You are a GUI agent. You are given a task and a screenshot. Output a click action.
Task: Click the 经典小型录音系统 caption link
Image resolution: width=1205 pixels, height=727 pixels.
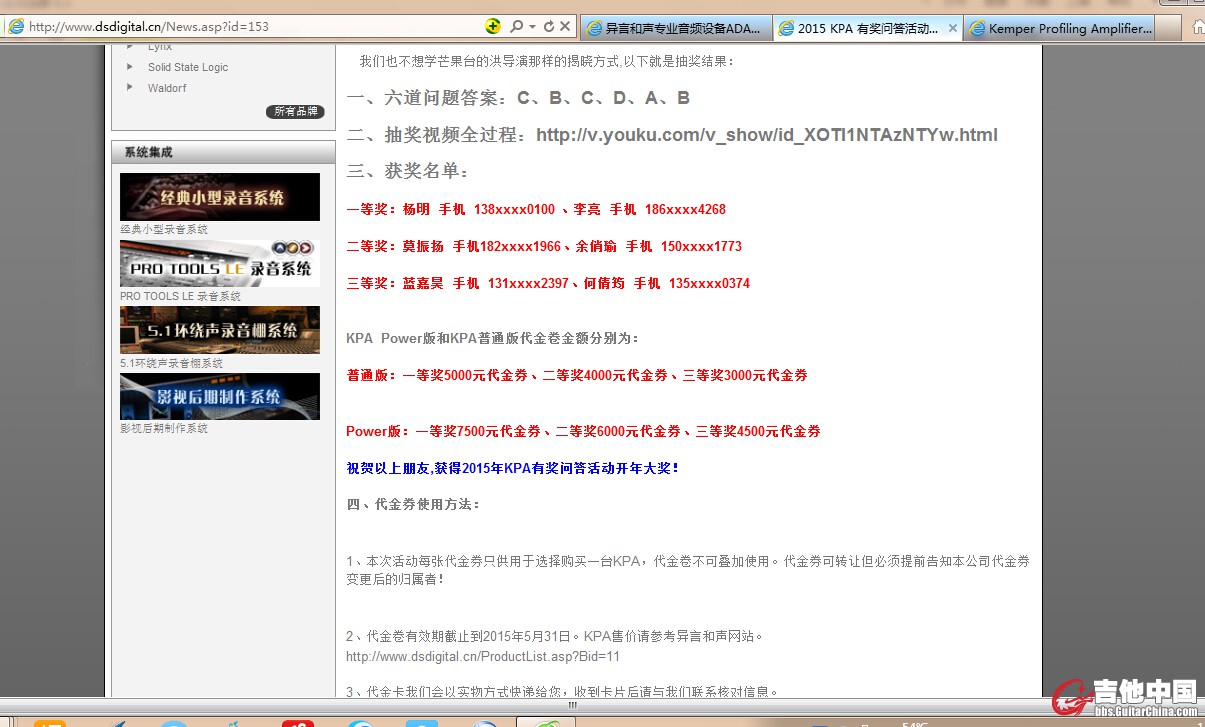164,229
